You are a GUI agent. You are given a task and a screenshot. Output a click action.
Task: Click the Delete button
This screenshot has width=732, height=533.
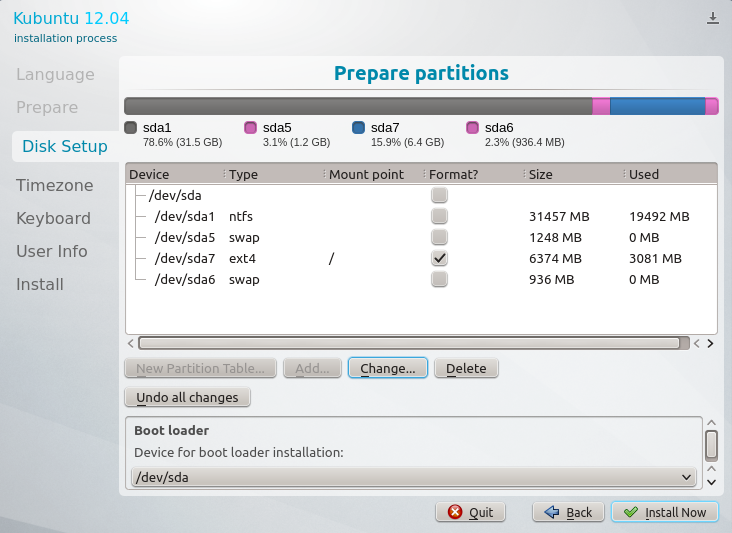(x=466, y=368)
